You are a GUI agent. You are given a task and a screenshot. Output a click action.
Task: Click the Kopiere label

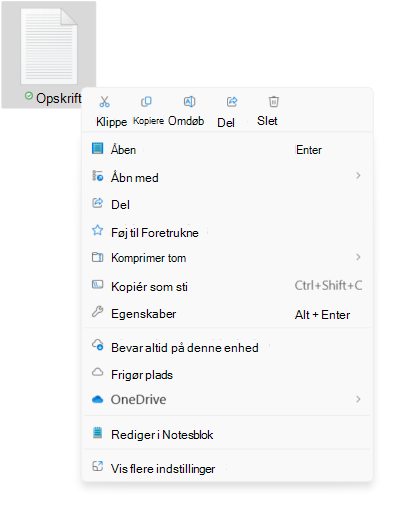point(148,121)
